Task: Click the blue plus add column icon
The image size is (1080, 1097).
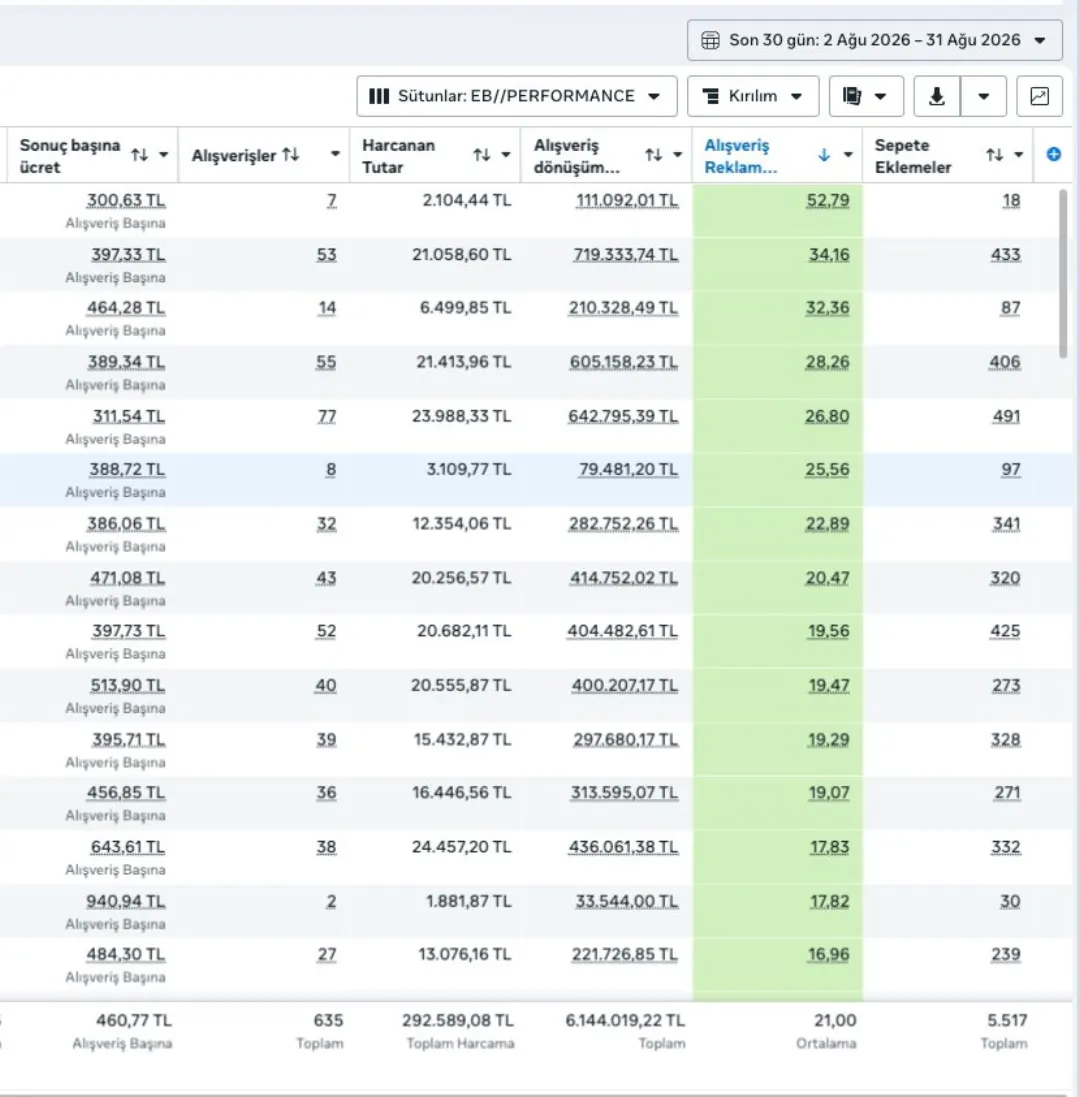Action: [1053, 155]
